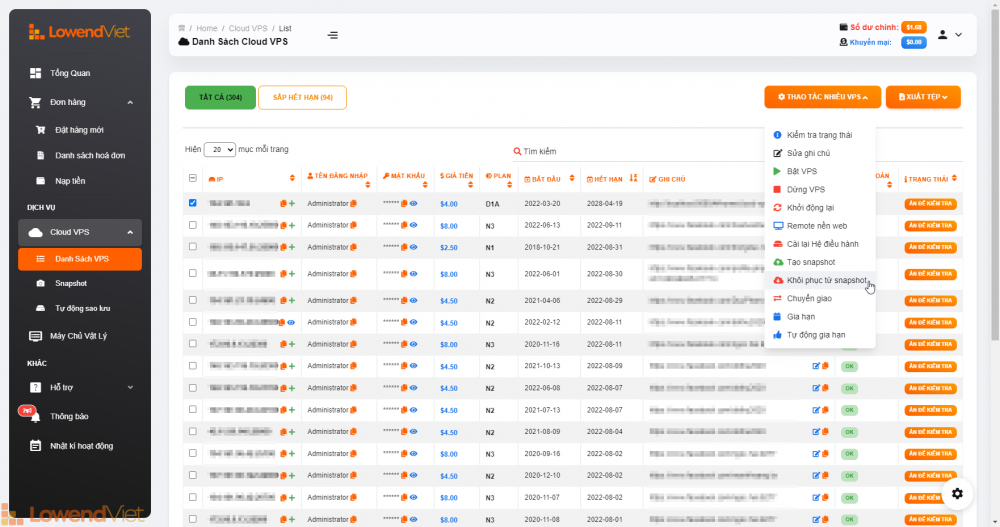Image resolution: width=1000 pixels, height=527 pixels.
Task: Choose Gia hạn
Action: coord(820,317)
